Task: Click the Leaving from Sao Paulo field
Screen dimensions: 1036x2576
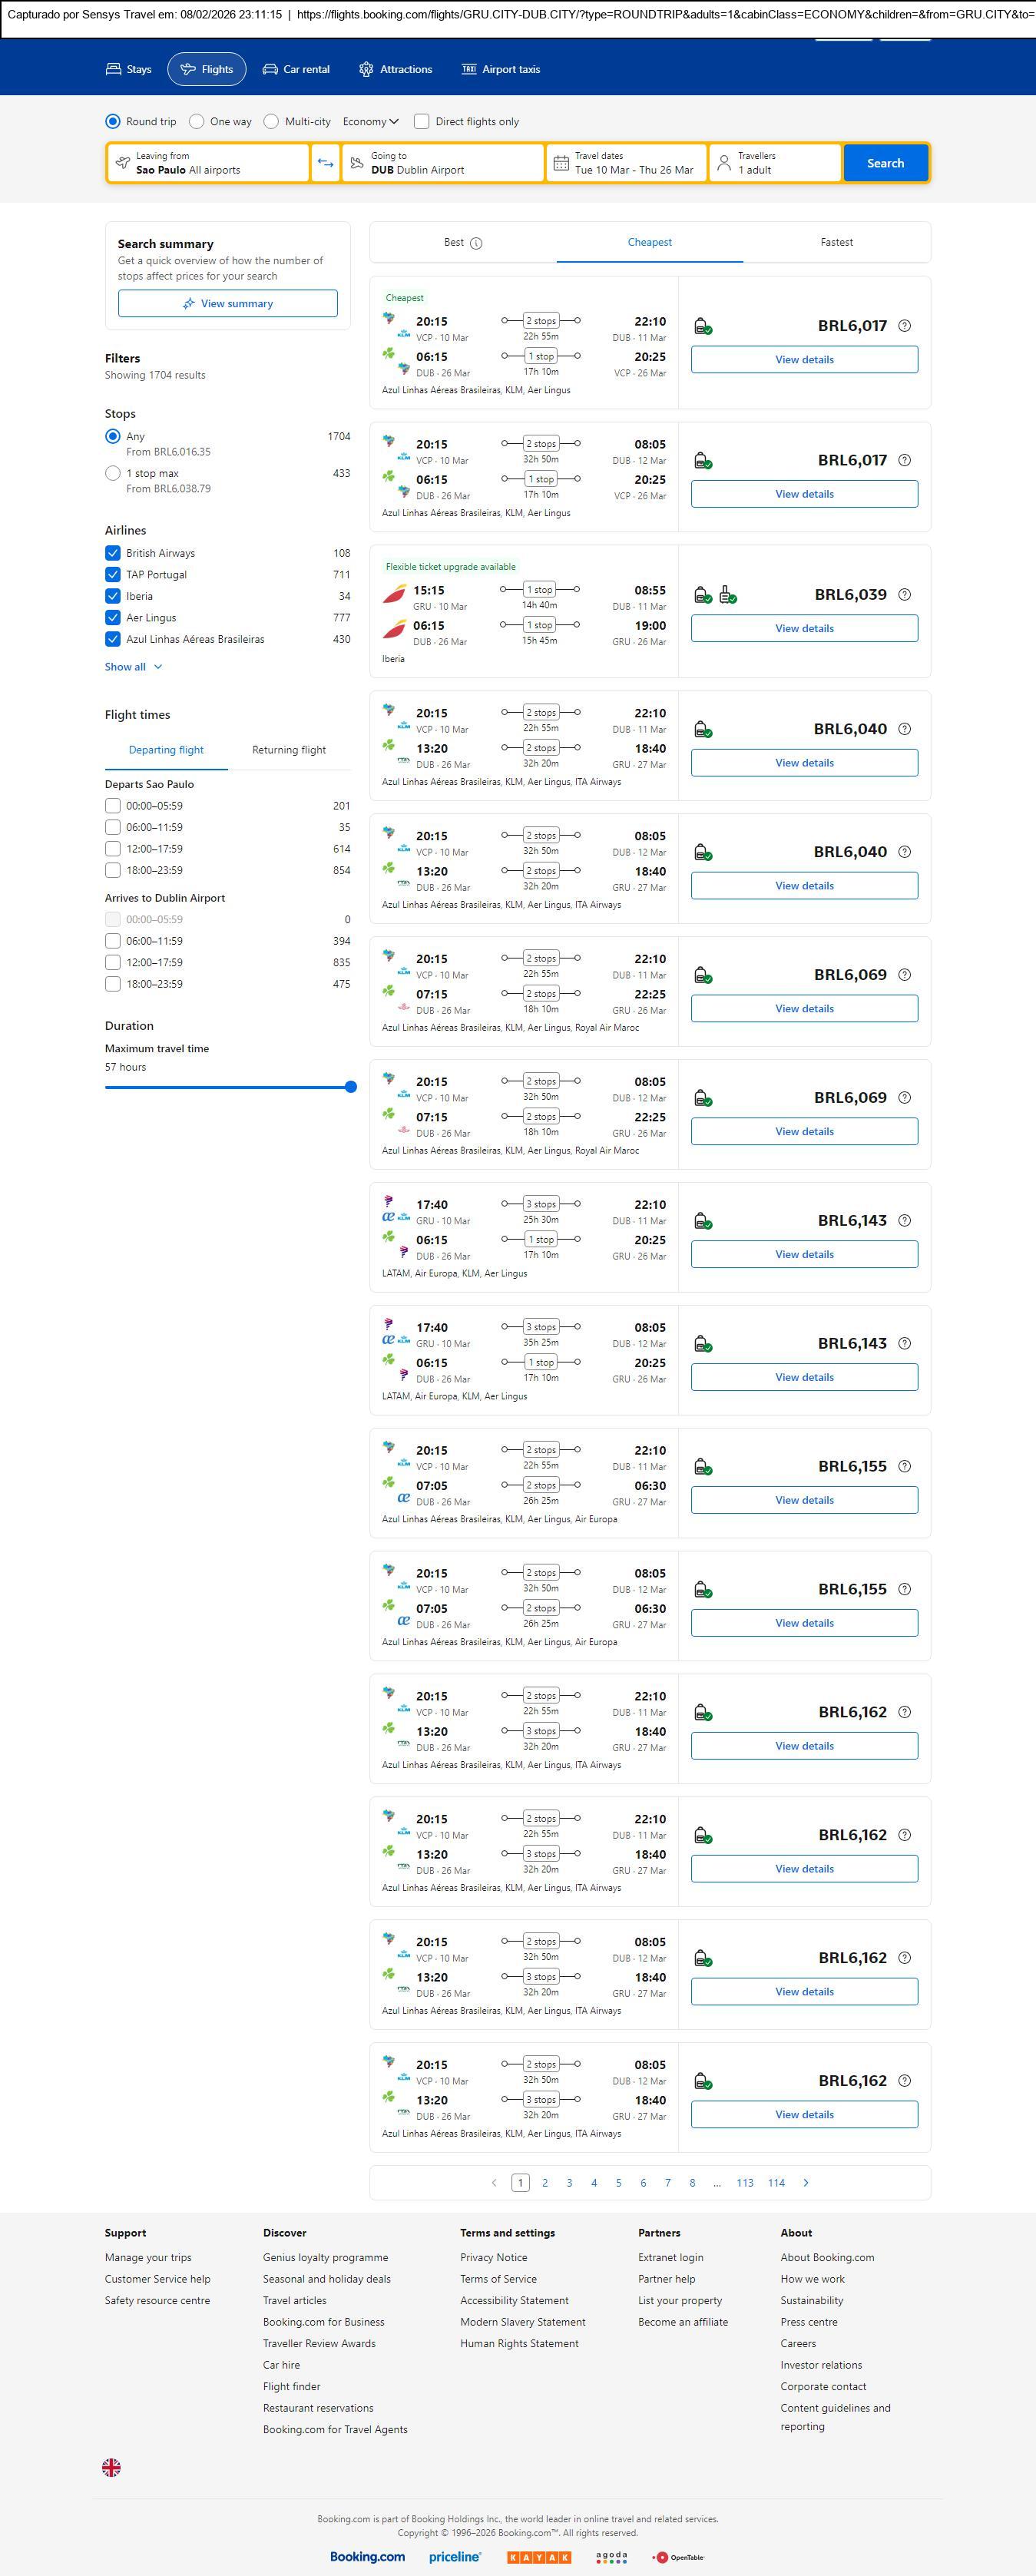Action: tap(208, 163)
